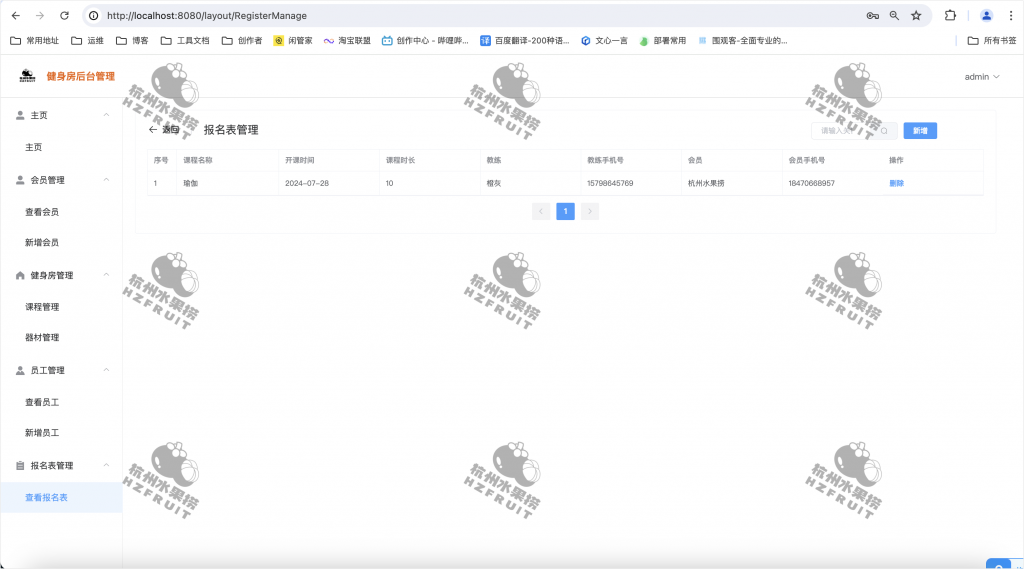Click the back arrow next to 返回

tap(152, 129)
